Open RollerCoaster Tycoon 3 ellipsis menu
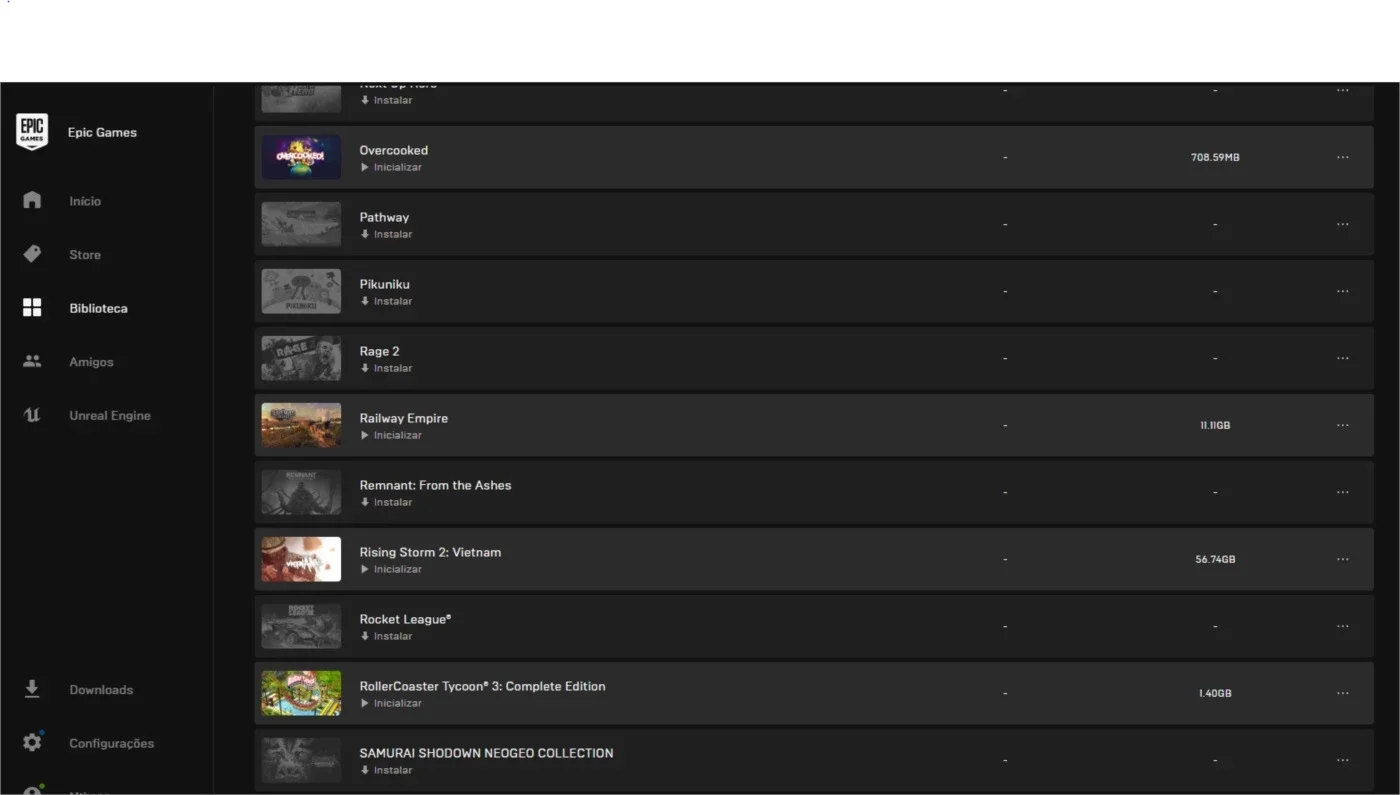The height and width of the screenshot is (795, 1400). point(1342,693)
